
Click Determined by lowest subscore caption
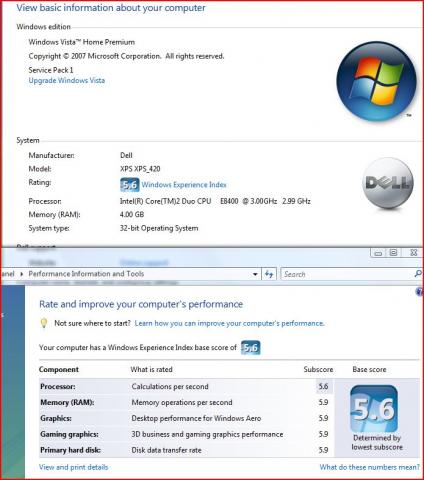click(x=377, y=442)
